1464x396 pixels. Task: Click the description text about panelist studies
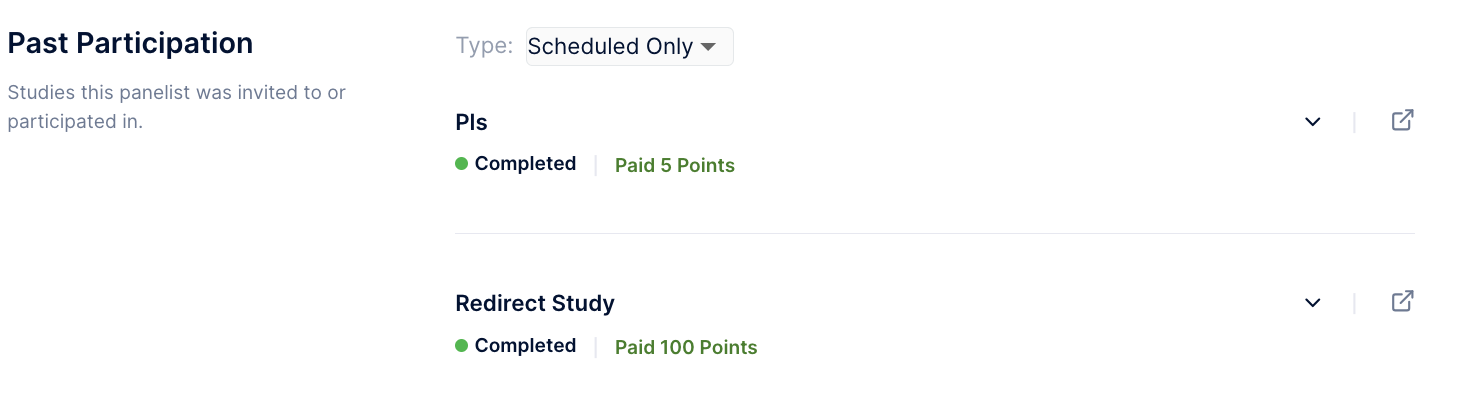(x=176, y=108)
